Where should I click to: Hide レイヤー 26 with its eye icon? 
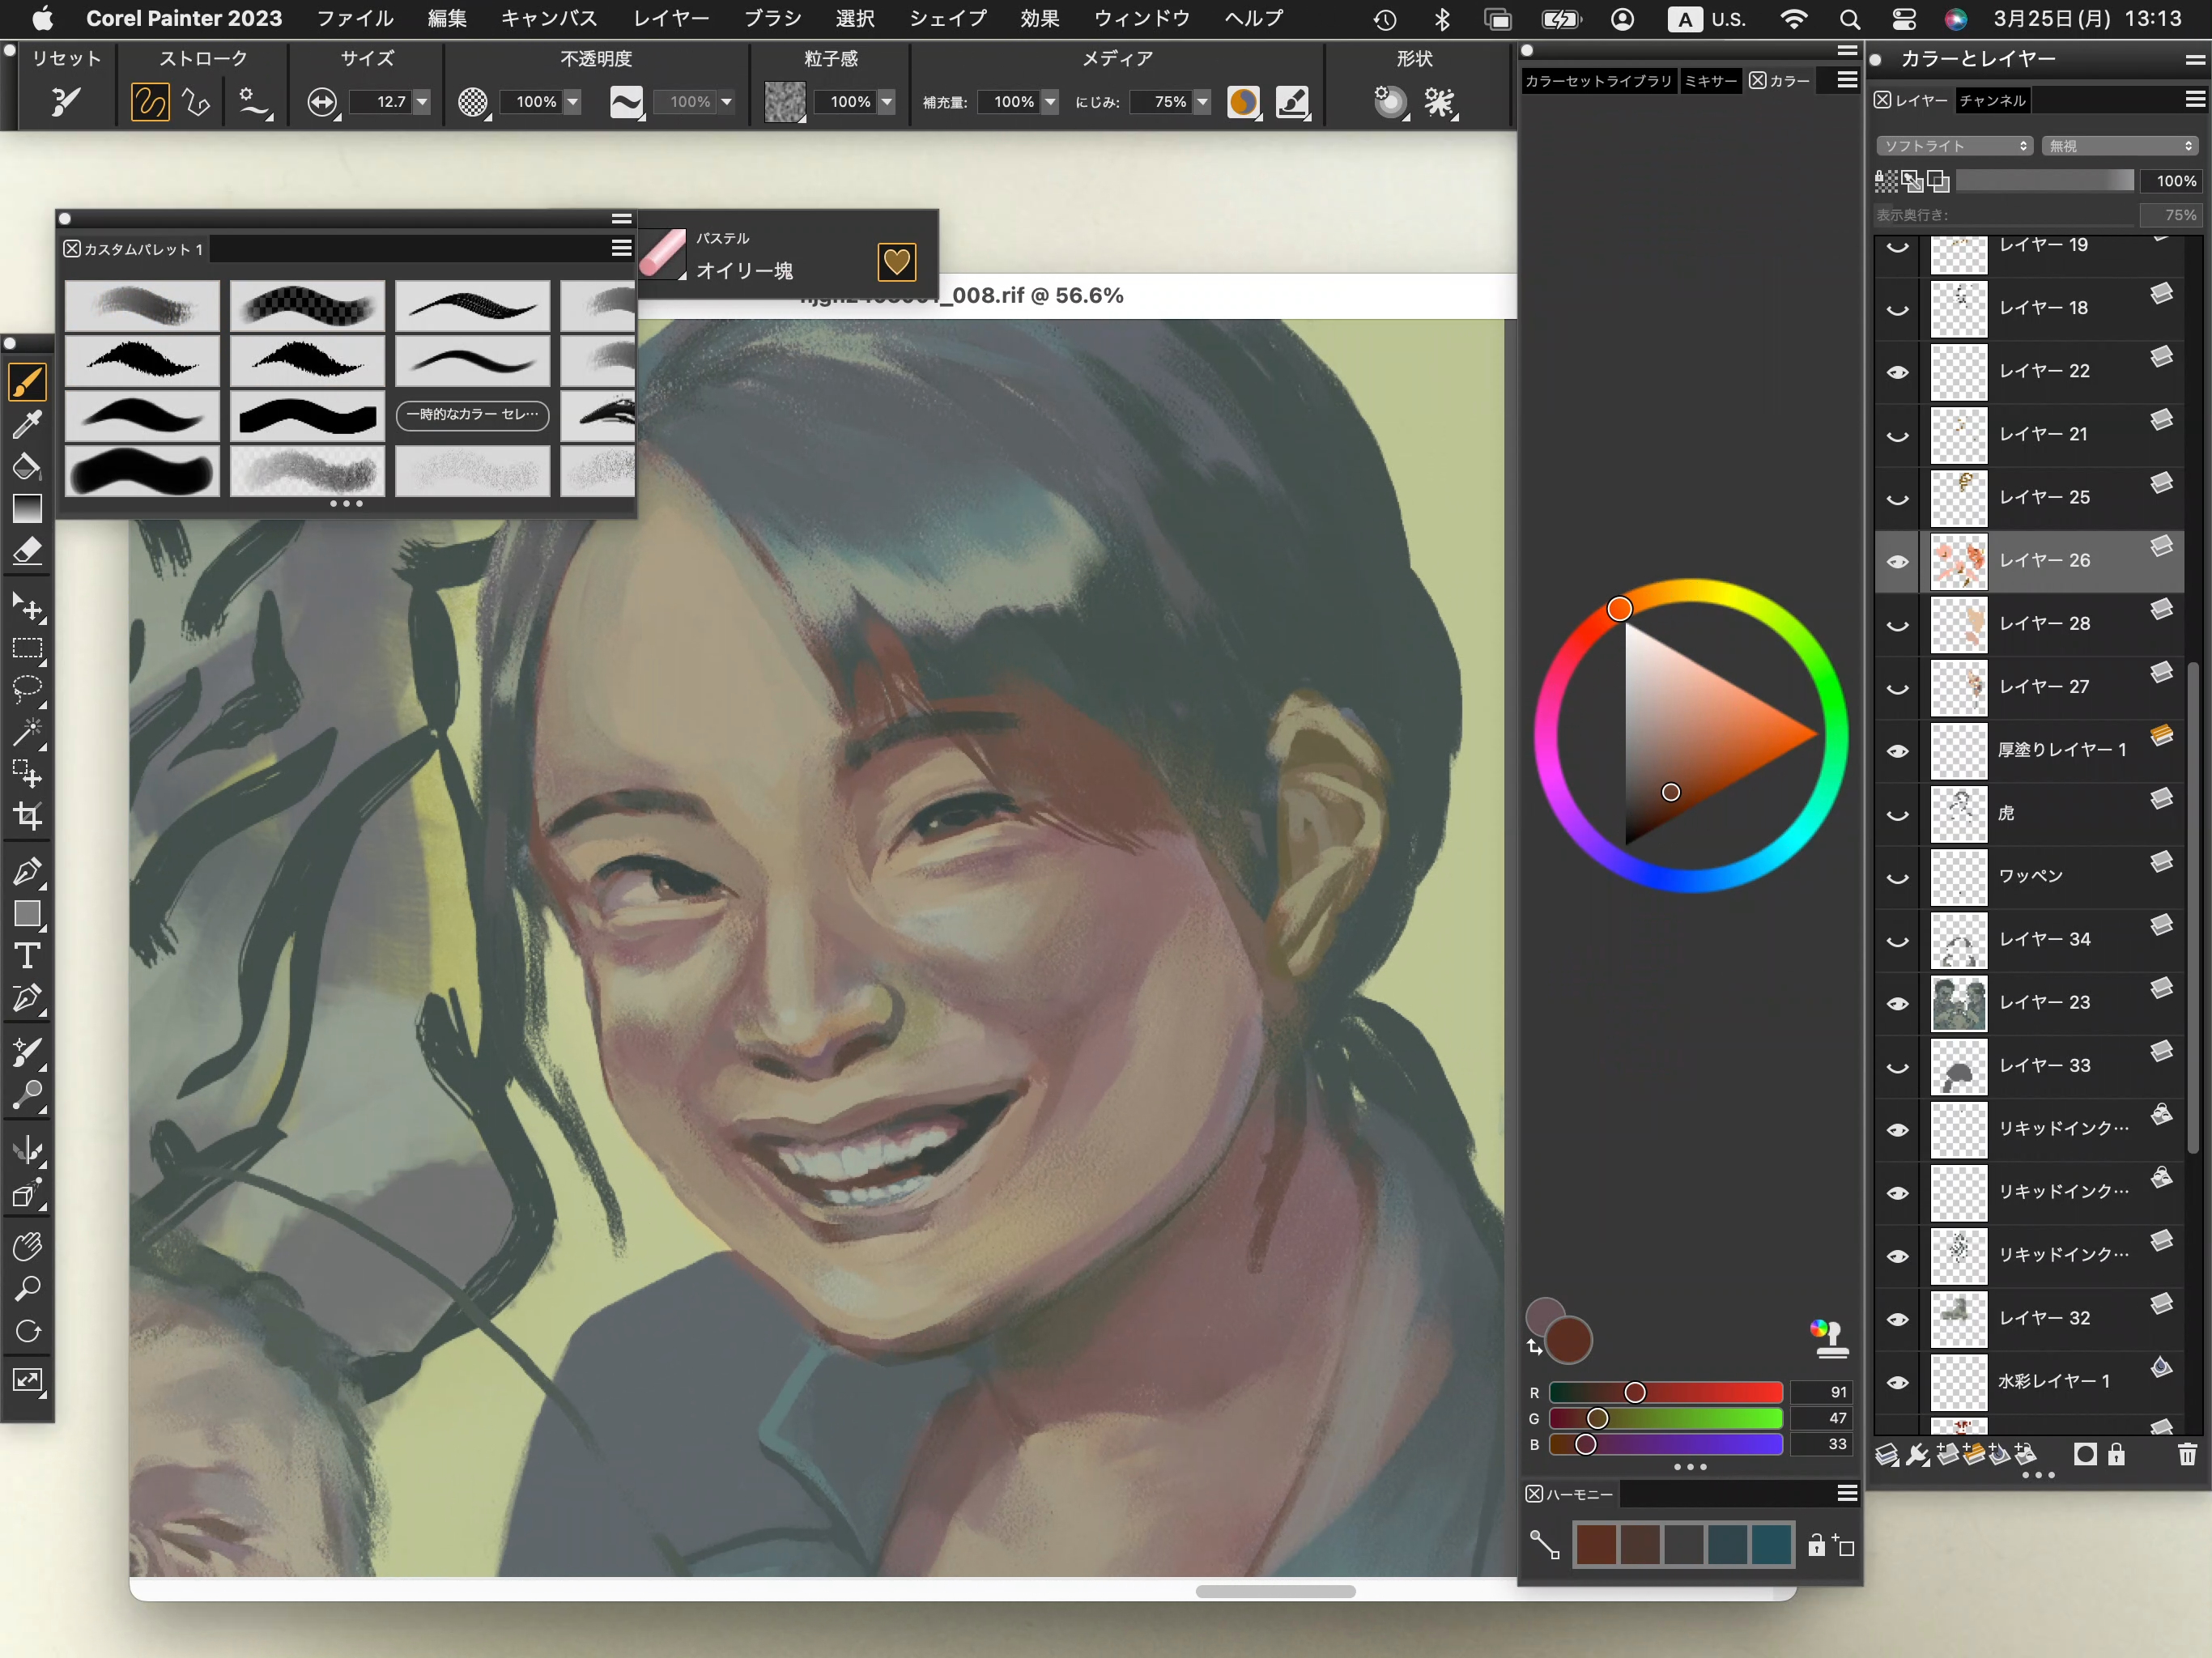coord(1897,561)
